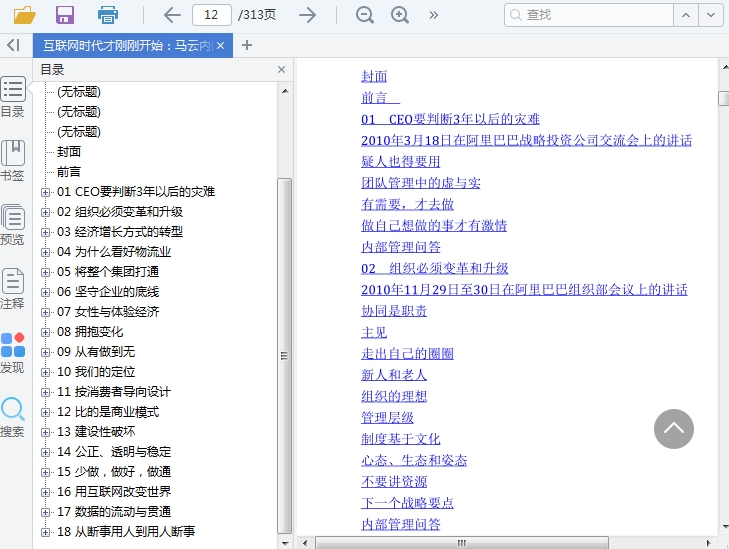Viewport: 729px width, 549px height.
Task: Click the page number field showing 12
Action: (212, 15)
